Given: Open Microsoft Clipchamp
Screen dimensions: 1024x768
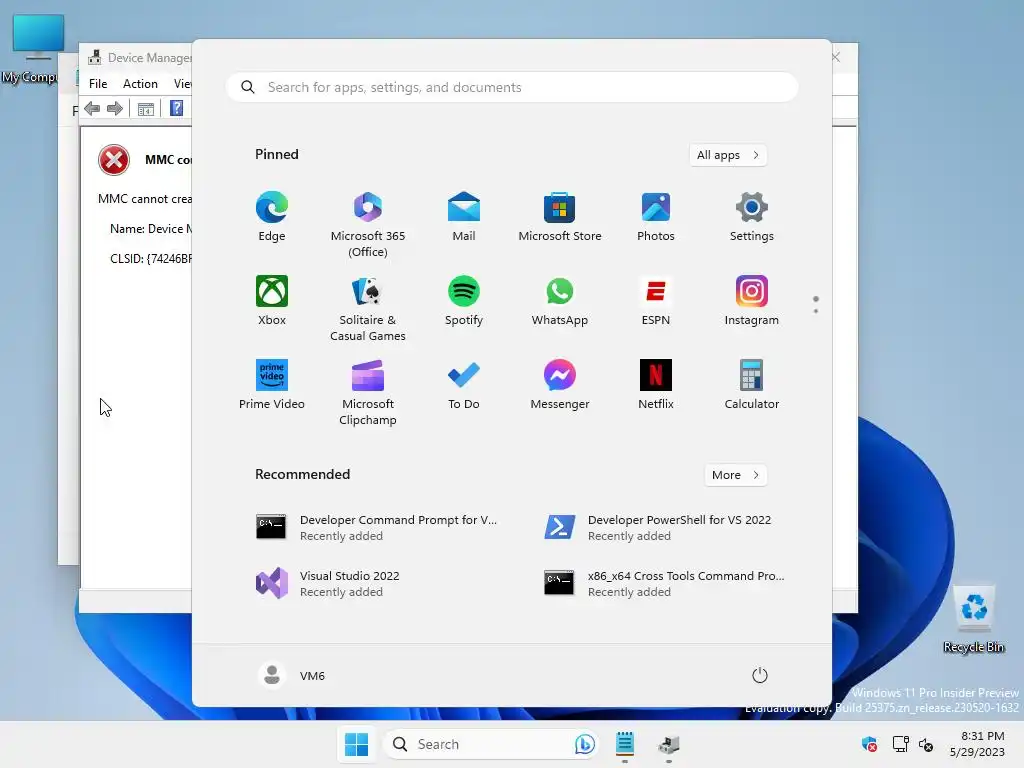Looking at the screenshot, I should coord(368,392).
